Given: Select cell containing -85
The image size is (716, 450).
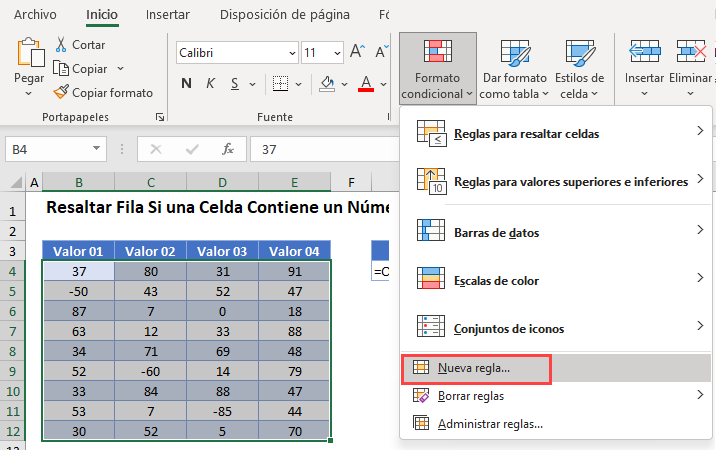Looking at the screenshot, I should pos(222,412).
